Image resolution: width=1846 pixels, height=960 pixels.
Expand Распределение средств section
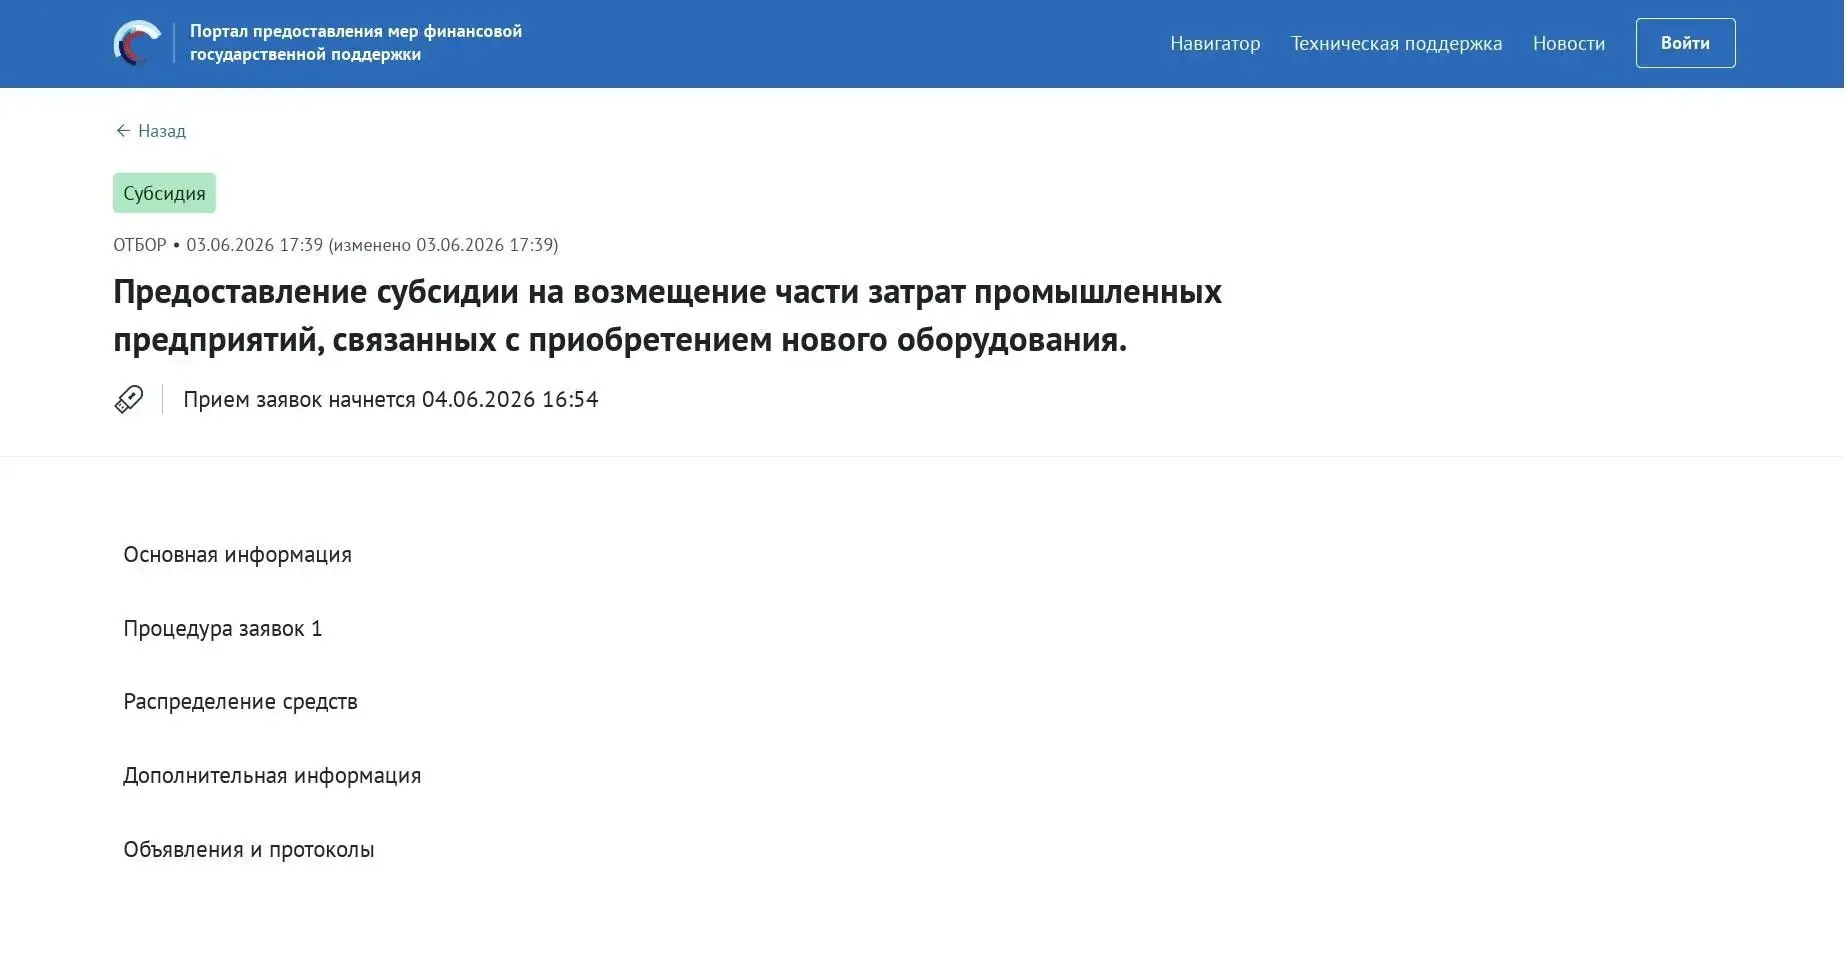tap(240, 702)
